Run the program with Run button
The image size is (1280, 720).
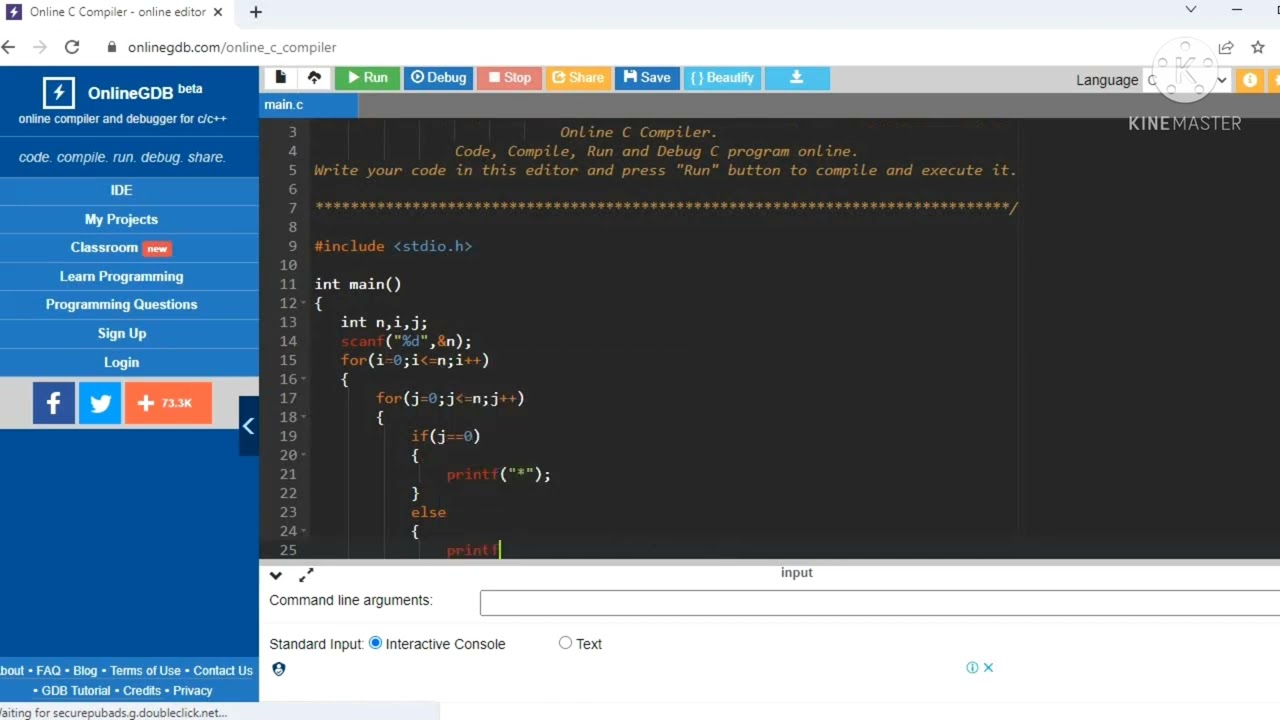367,78
